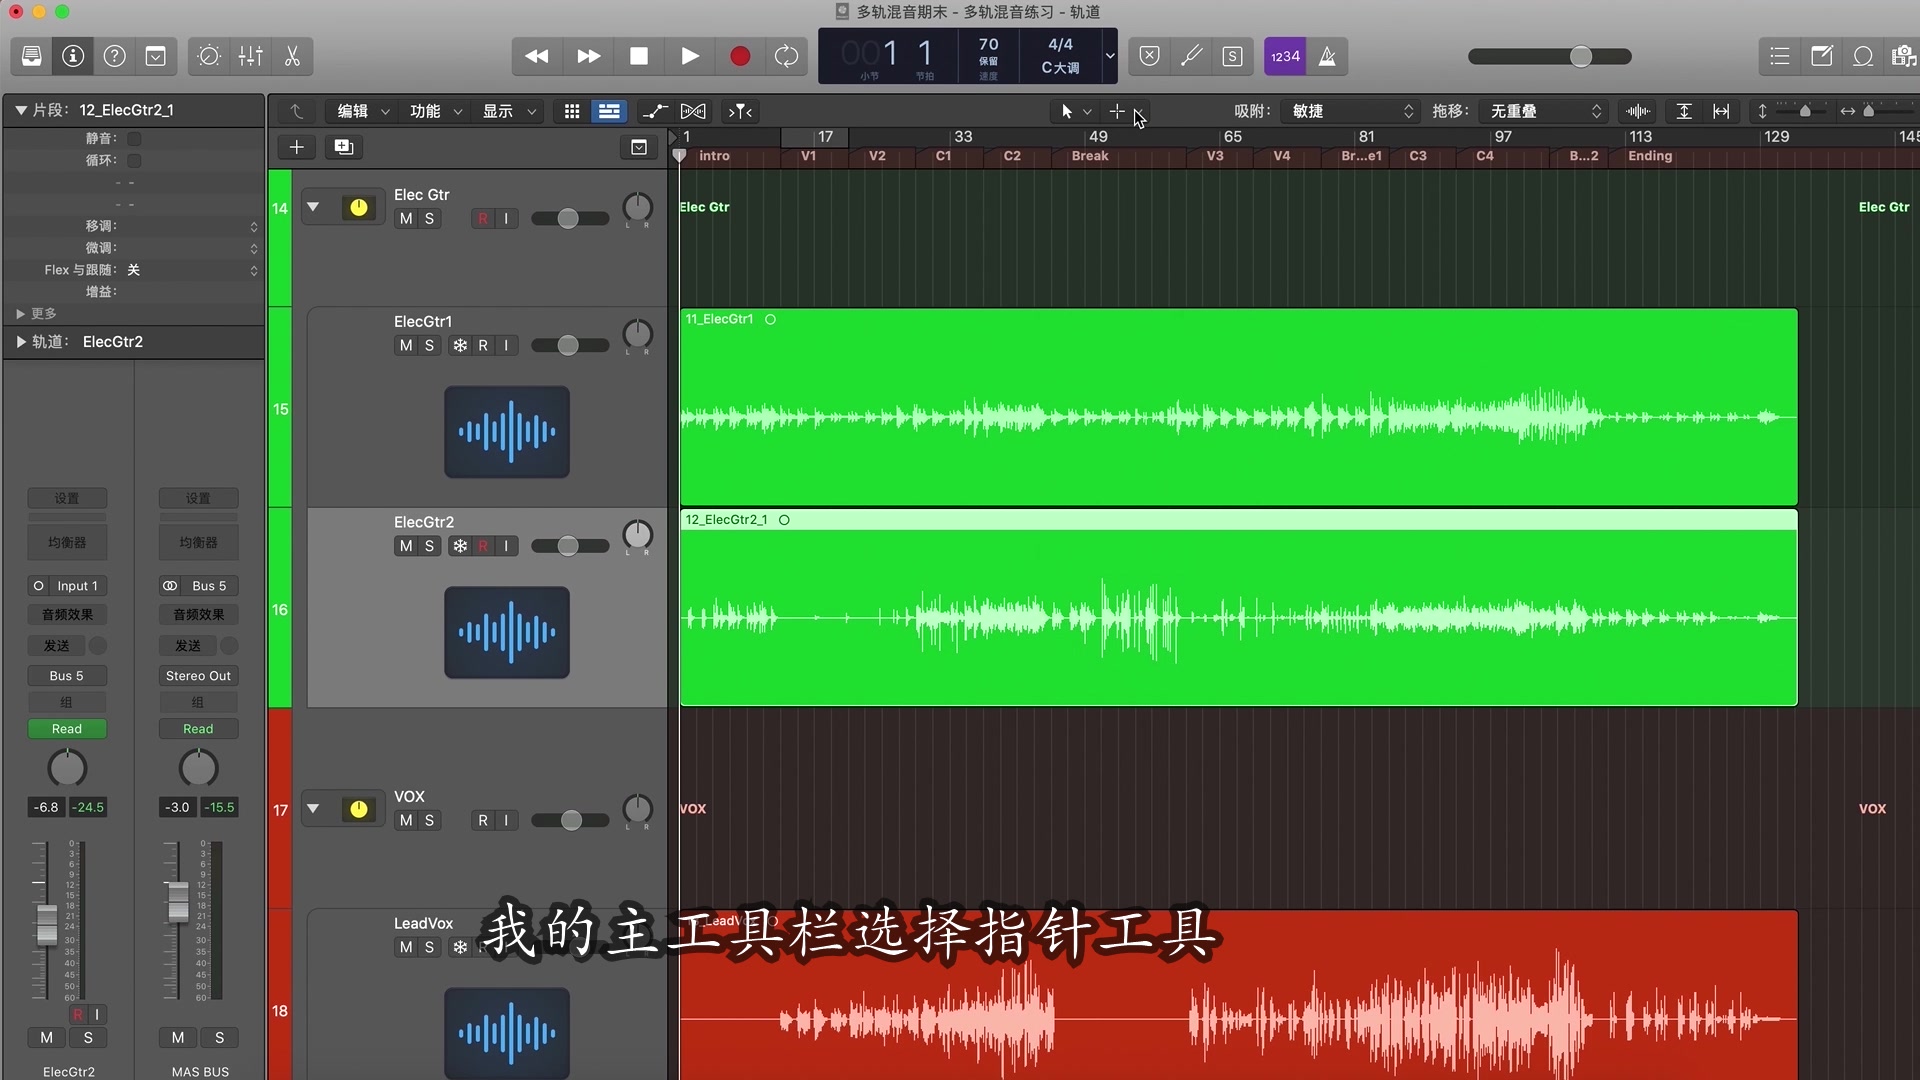Toggle the Solo S icon in control bar

[1233, 56]
